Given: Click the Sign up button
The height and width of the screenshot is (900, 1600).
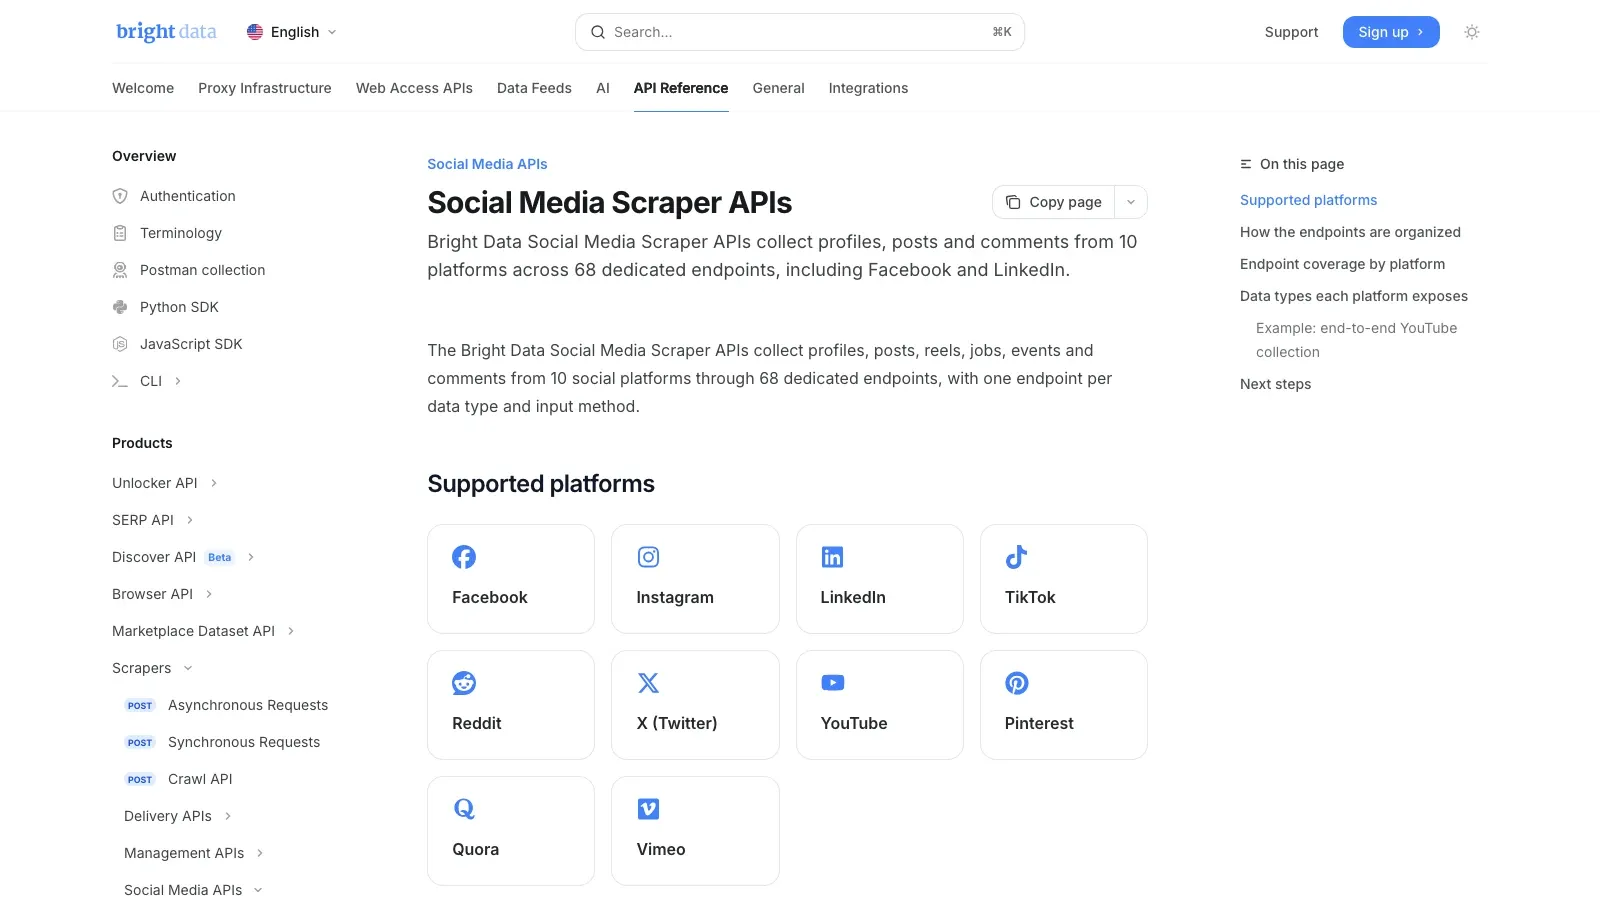Looking at the screenshot, I should (1391, 32).
